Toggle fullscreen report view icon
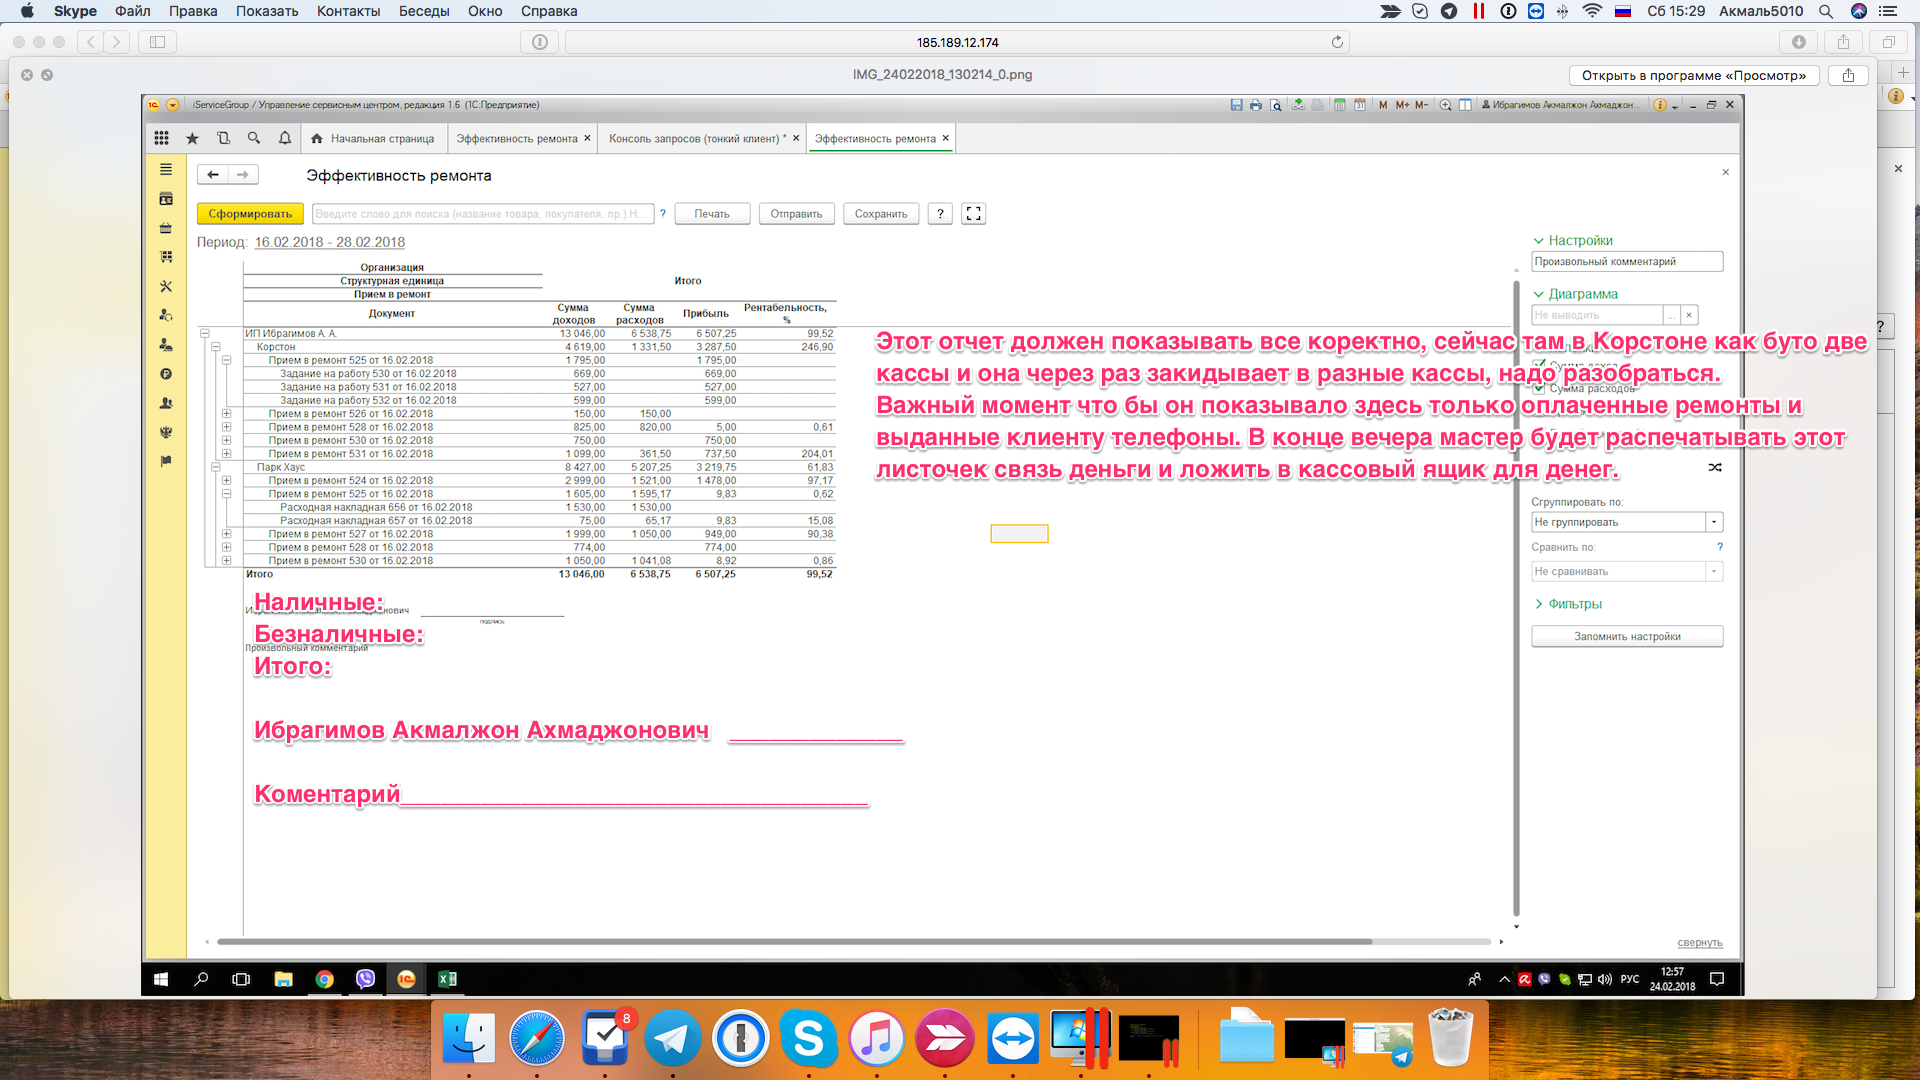Viewport: 1920px width, 1080px height. pos(973,214)
